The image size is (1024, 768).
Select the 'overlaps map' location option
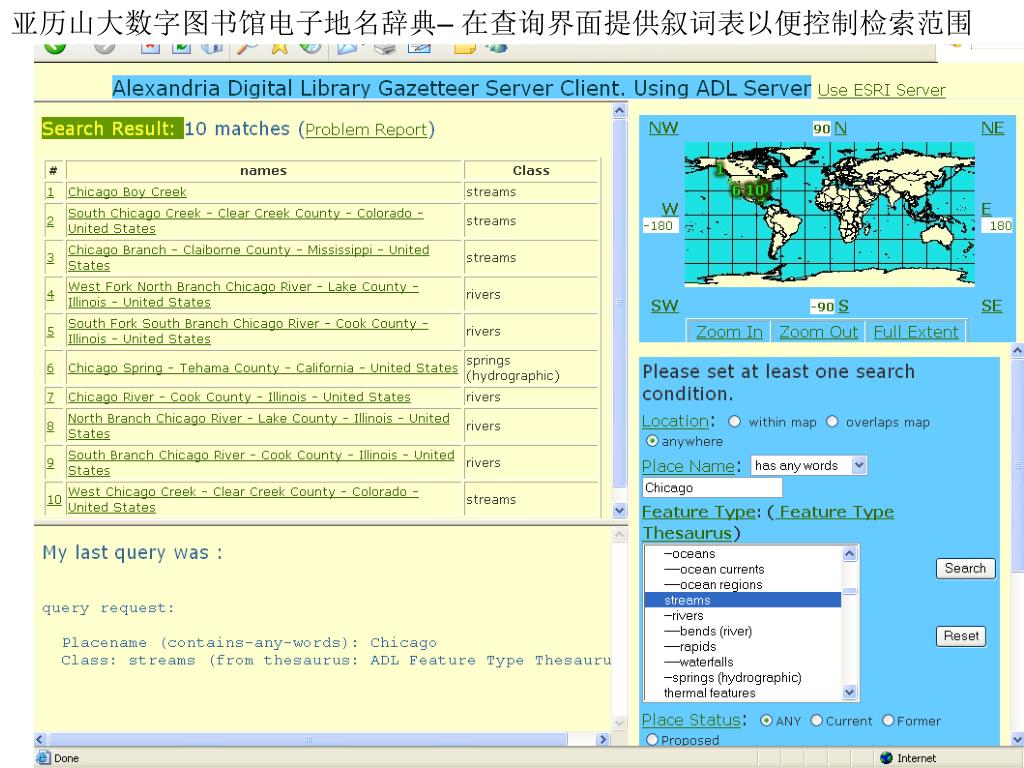[x=832, y=422]
